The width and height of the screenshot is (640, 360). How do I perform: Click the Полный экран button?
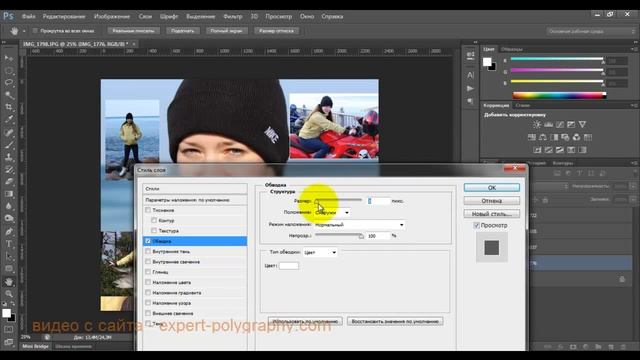click(x=227, y=31)
